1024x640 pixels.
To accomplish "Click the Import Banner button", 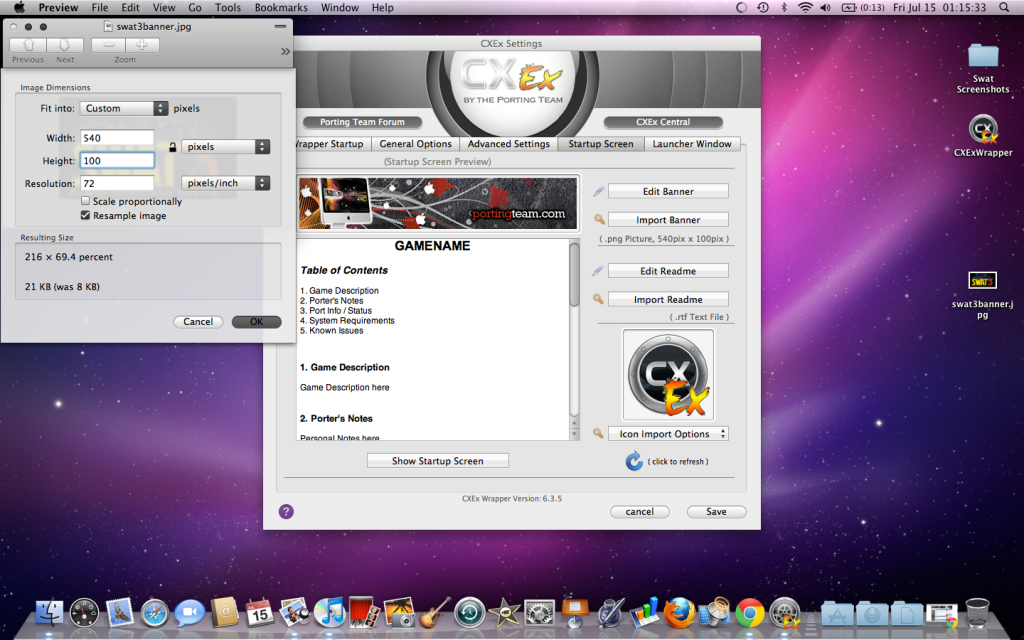I will [668, 220].
